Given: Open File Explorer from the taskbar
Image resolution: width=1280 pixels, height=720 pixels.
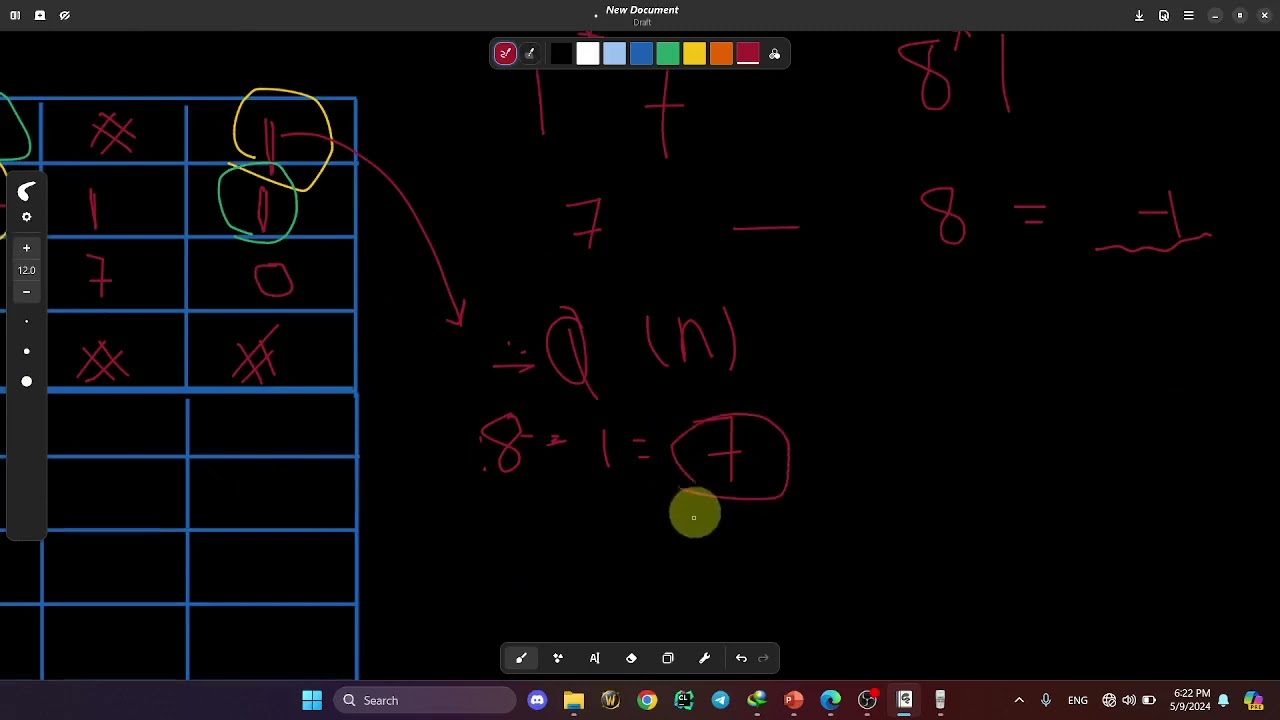Looking at the screenshot, I should tap(574, 700).
